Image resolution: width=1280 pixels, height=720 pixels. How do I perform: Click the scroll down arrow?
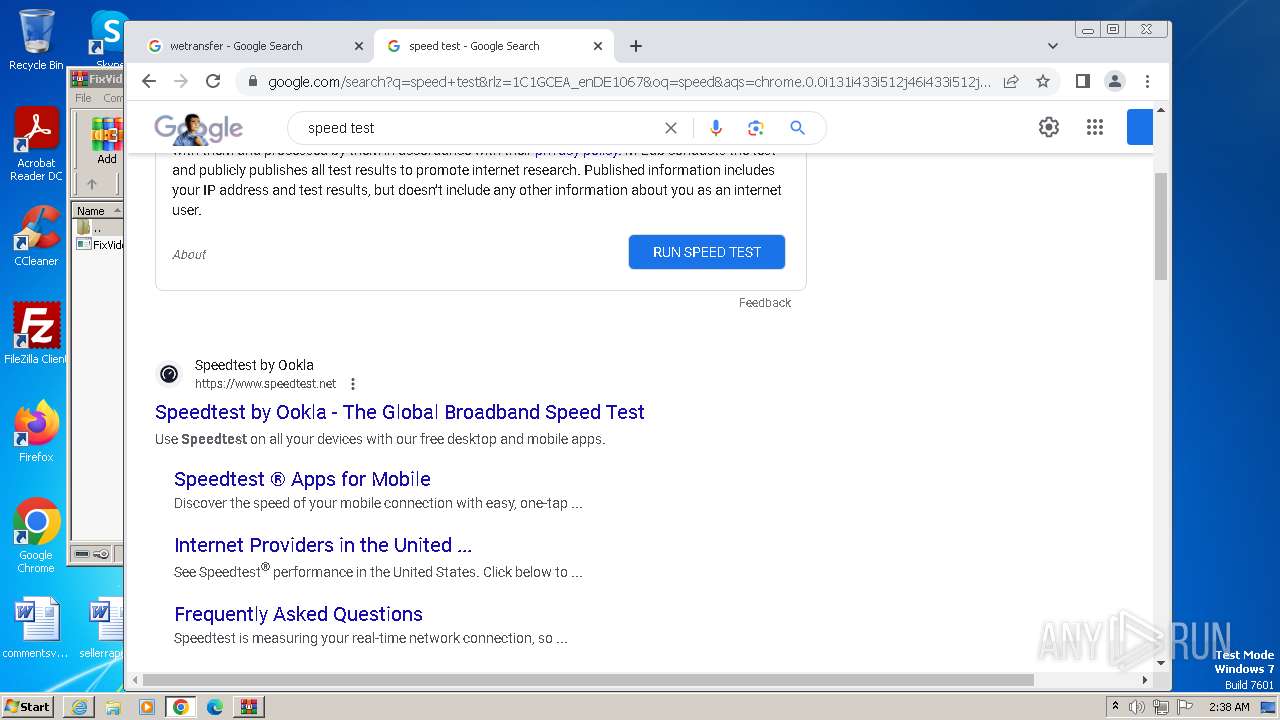point(1161,662)
